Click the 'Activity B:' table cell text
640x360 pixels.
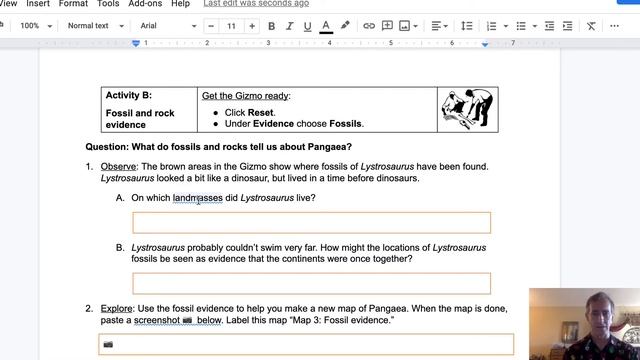pos(129,95)
